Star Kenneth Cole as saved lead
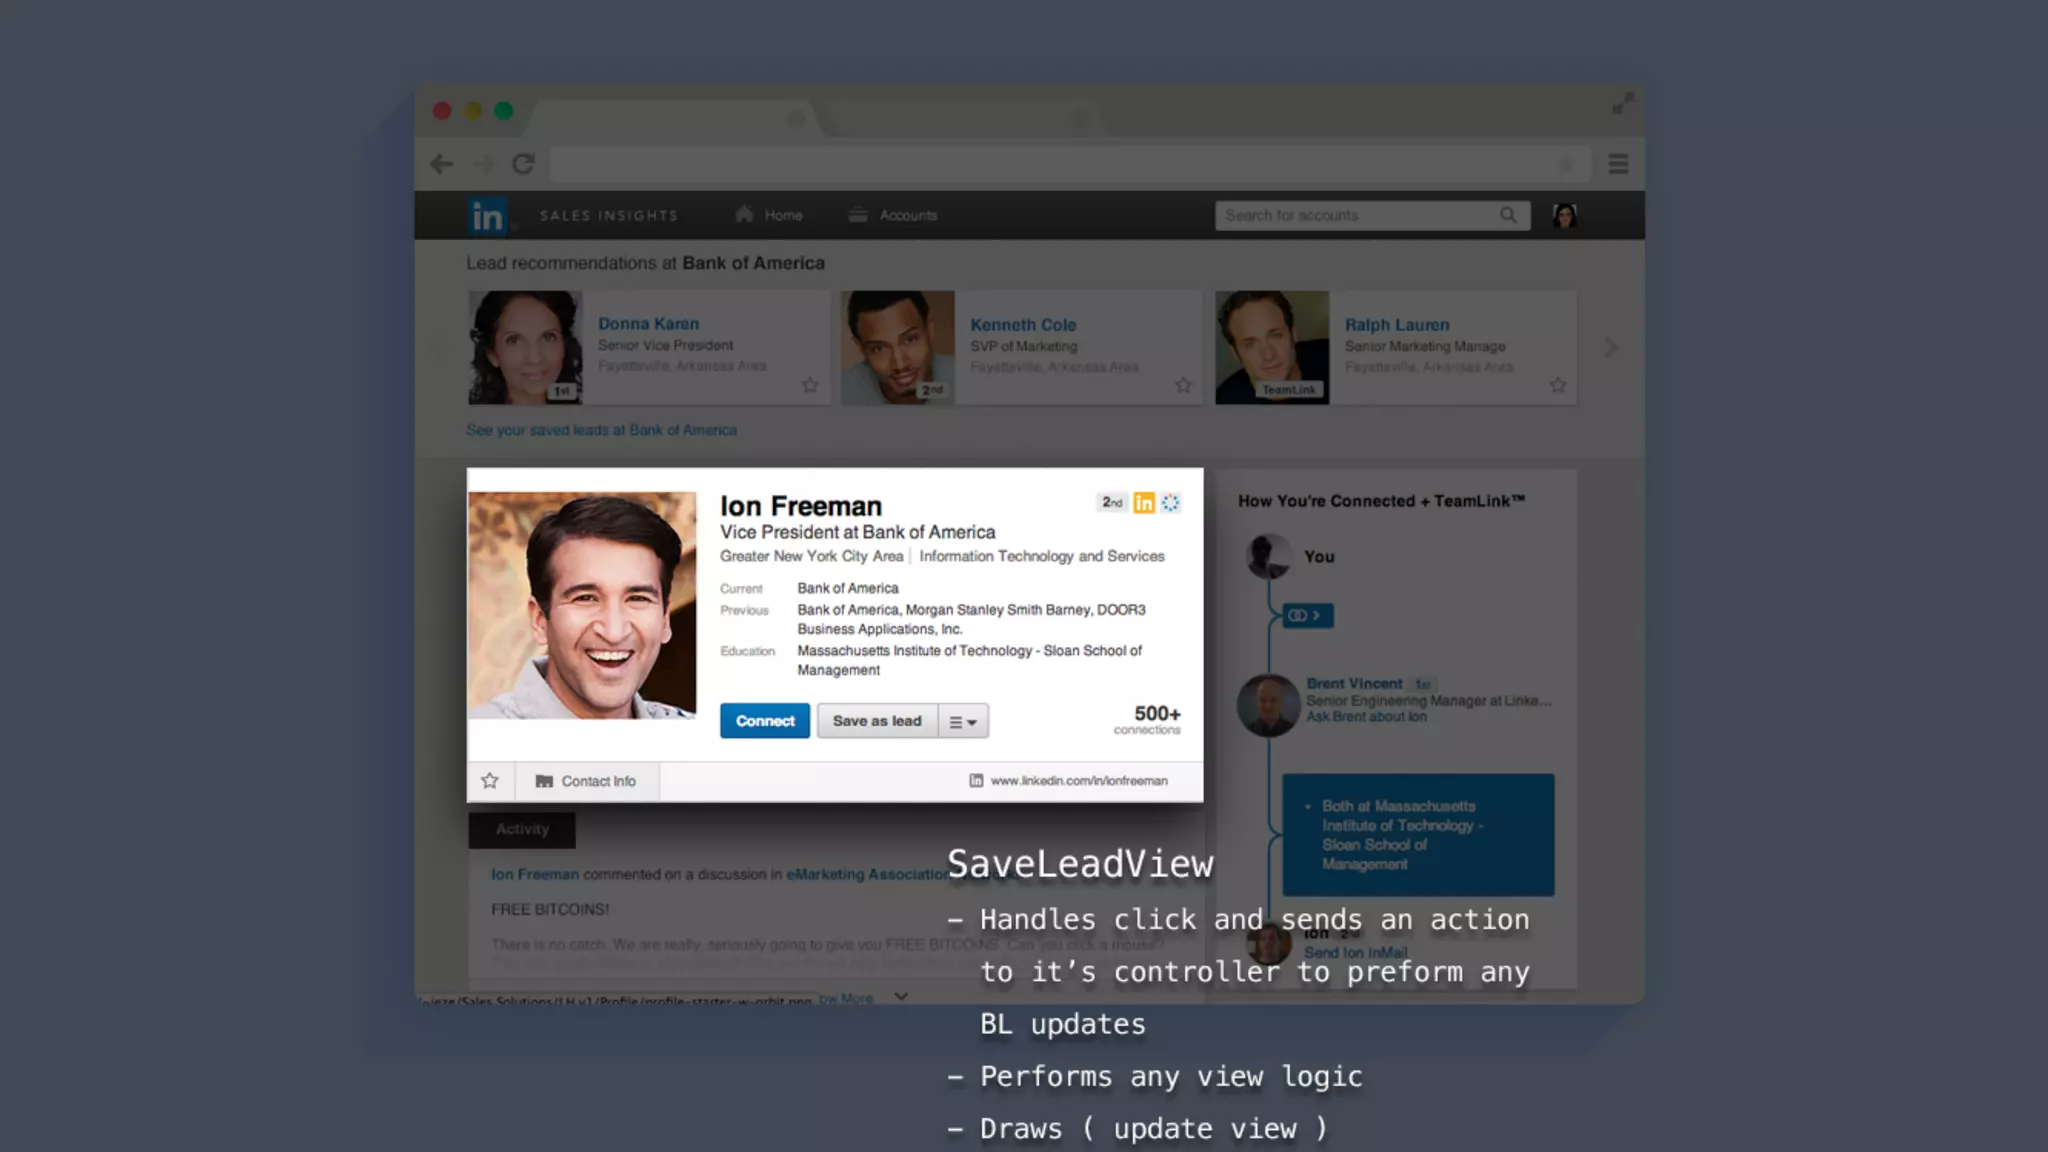The image size is (2048, 1152). (x=1183, y=385)
